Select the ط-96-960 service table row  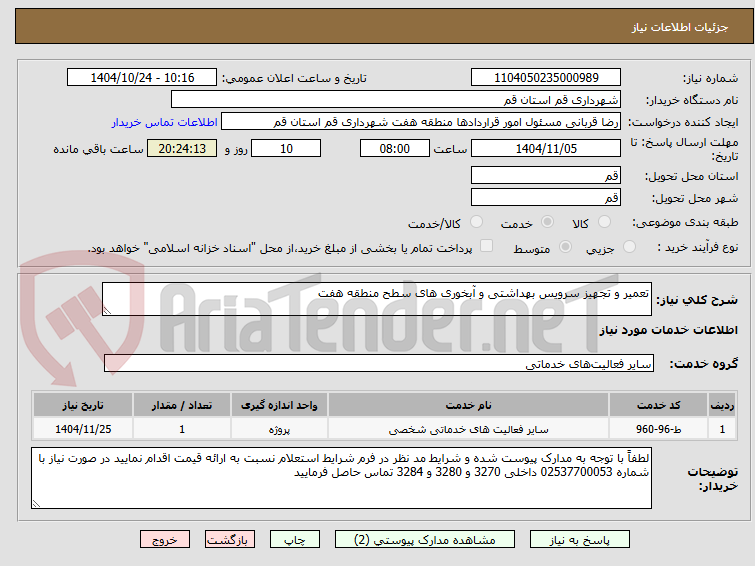384,429
